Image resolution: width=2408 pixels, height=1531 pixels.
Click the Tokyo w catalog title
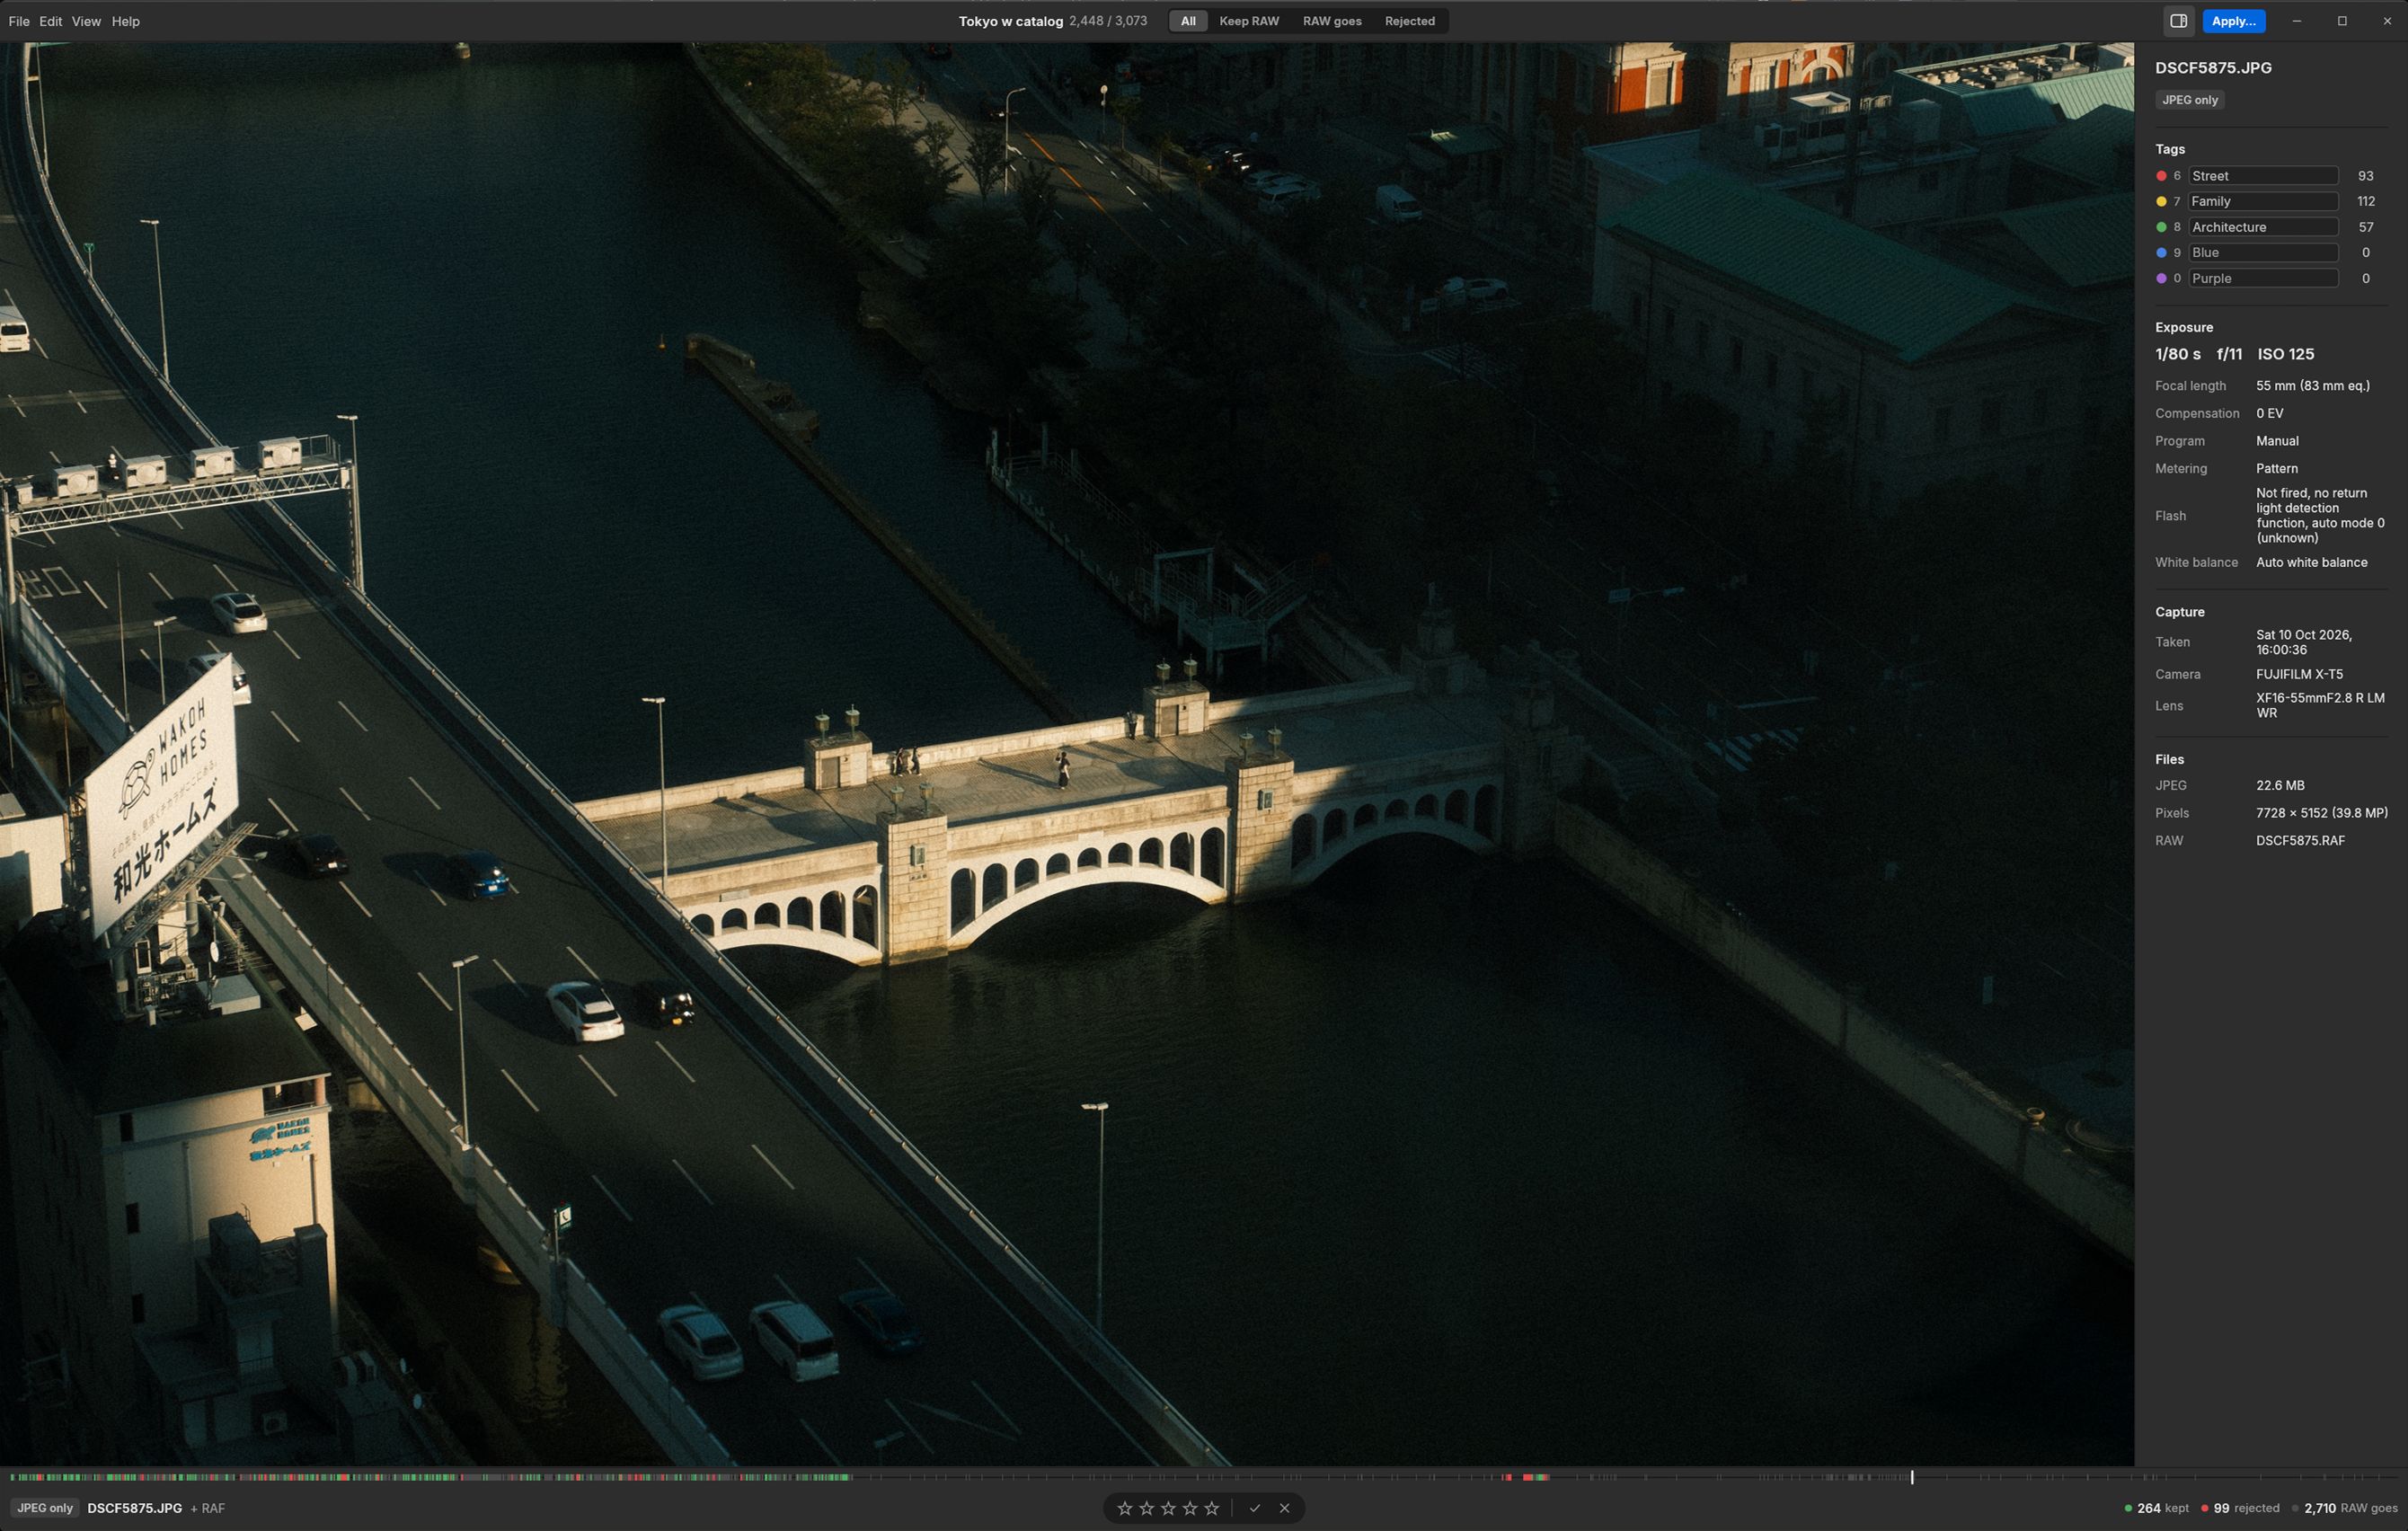tap(1010, 21)
